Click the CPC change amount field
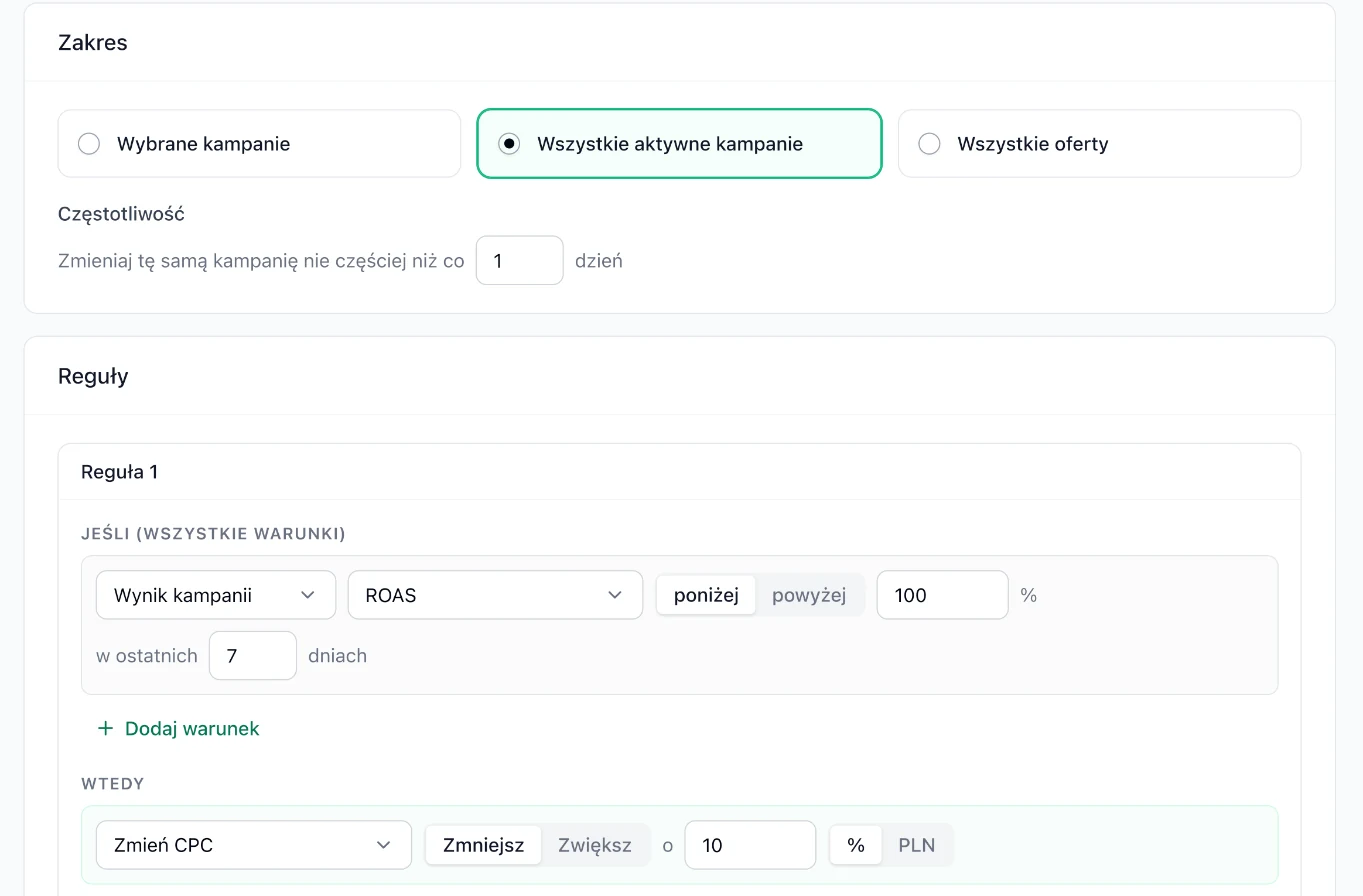 (750, 845)
